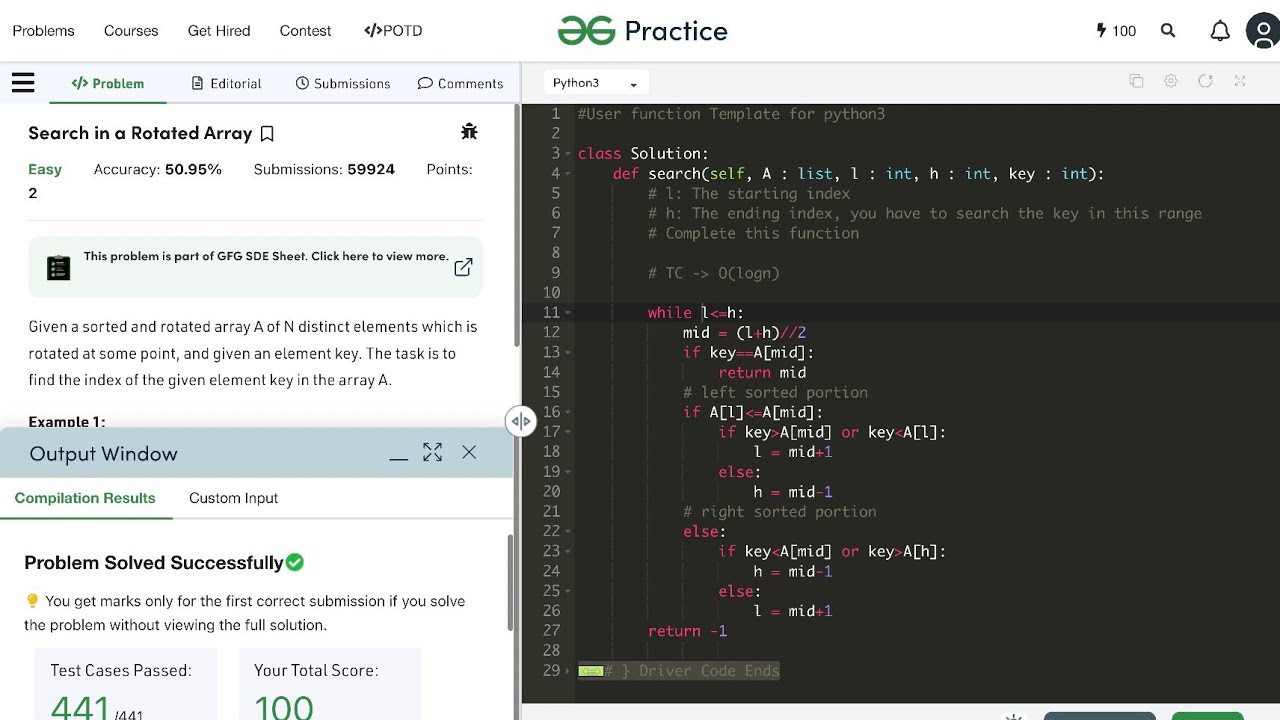Image resolution: width=1280 pixels, height=720 pixels.
Task: Click the lightning streak counter 100
Action: (x=1117, y=31)
